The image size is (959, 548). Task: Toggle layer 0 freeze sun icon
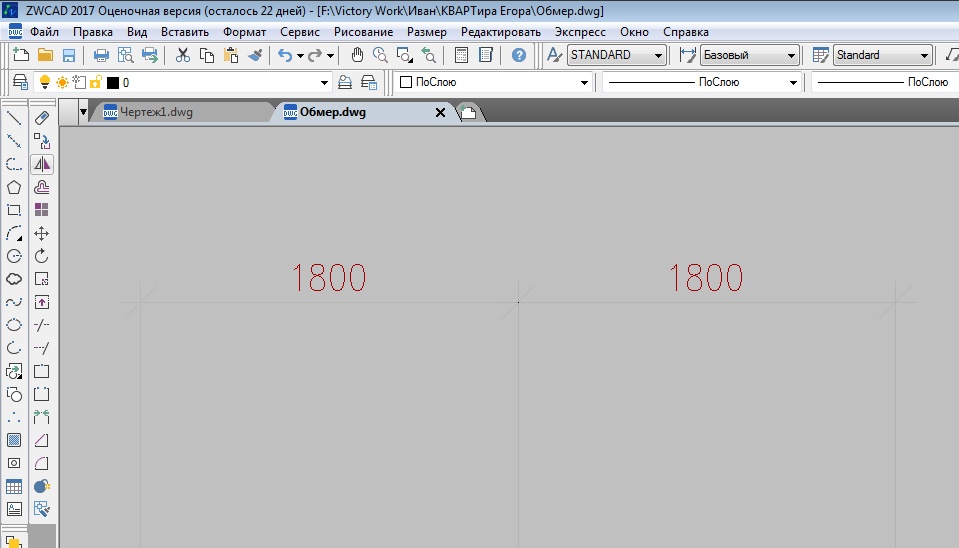pos(62,82)
